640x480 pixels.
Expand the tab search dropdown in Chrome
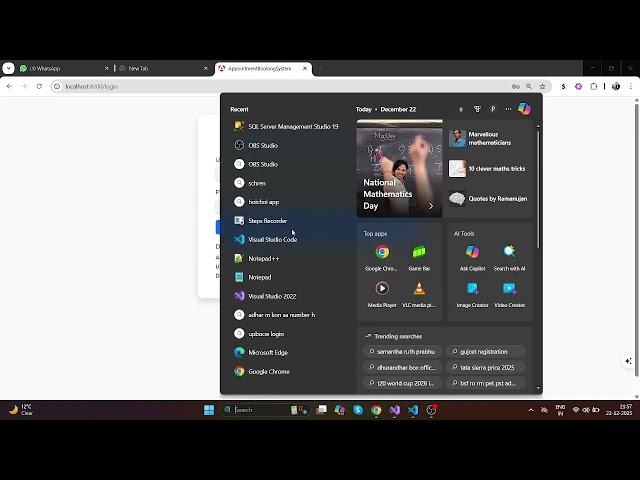[9, 68]
